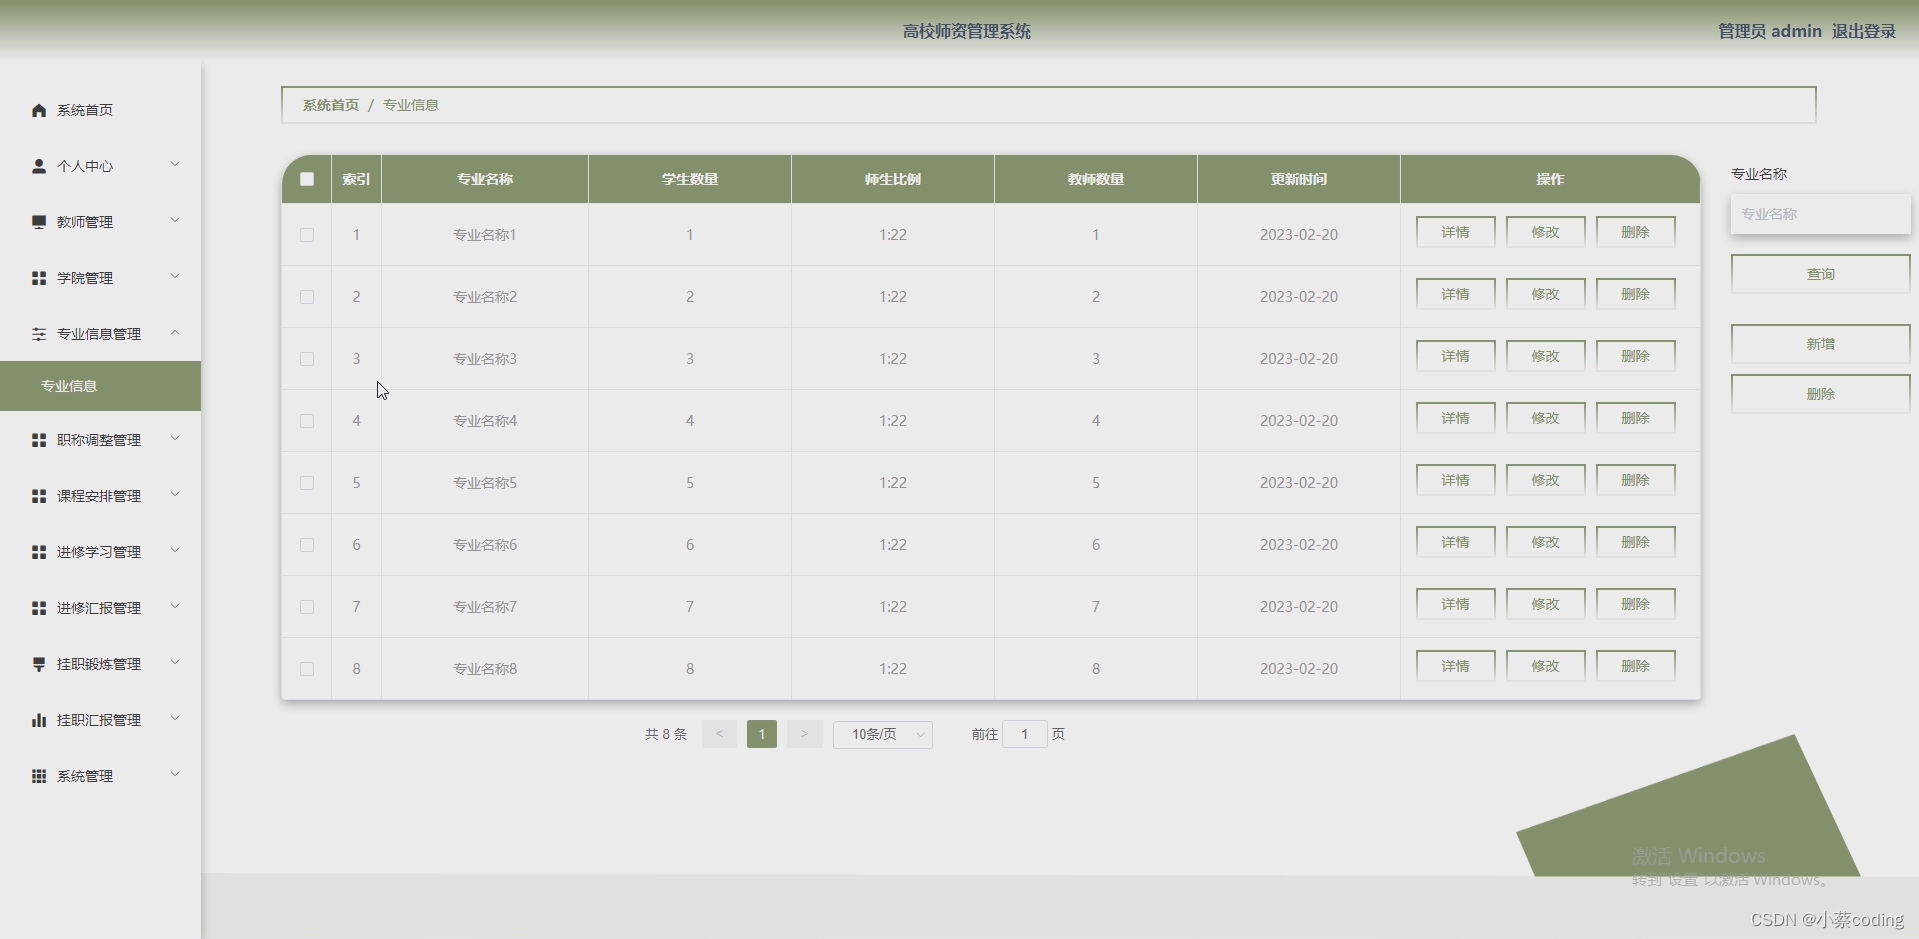1919x939 pixels.
Task: Open the 10条/页 page size dropdown
Action: point(883,734)
